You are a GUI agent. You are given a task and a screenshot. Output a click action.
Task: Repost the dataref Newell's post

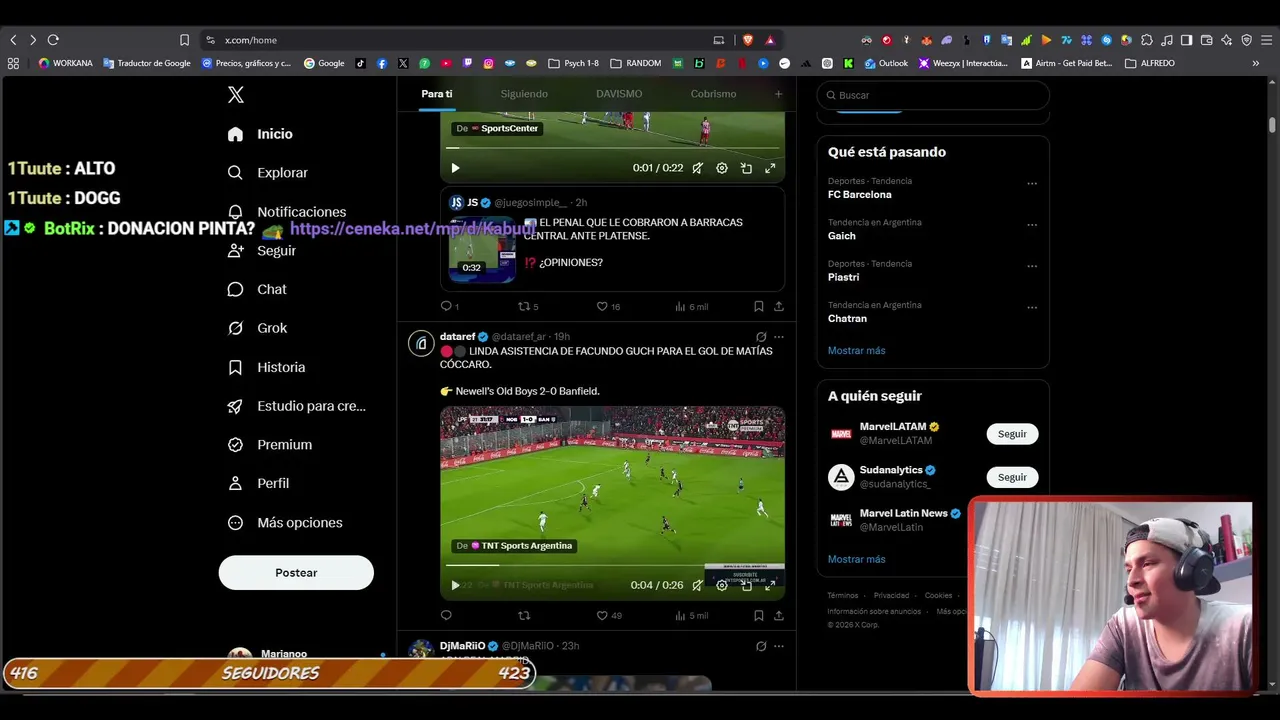523,616
